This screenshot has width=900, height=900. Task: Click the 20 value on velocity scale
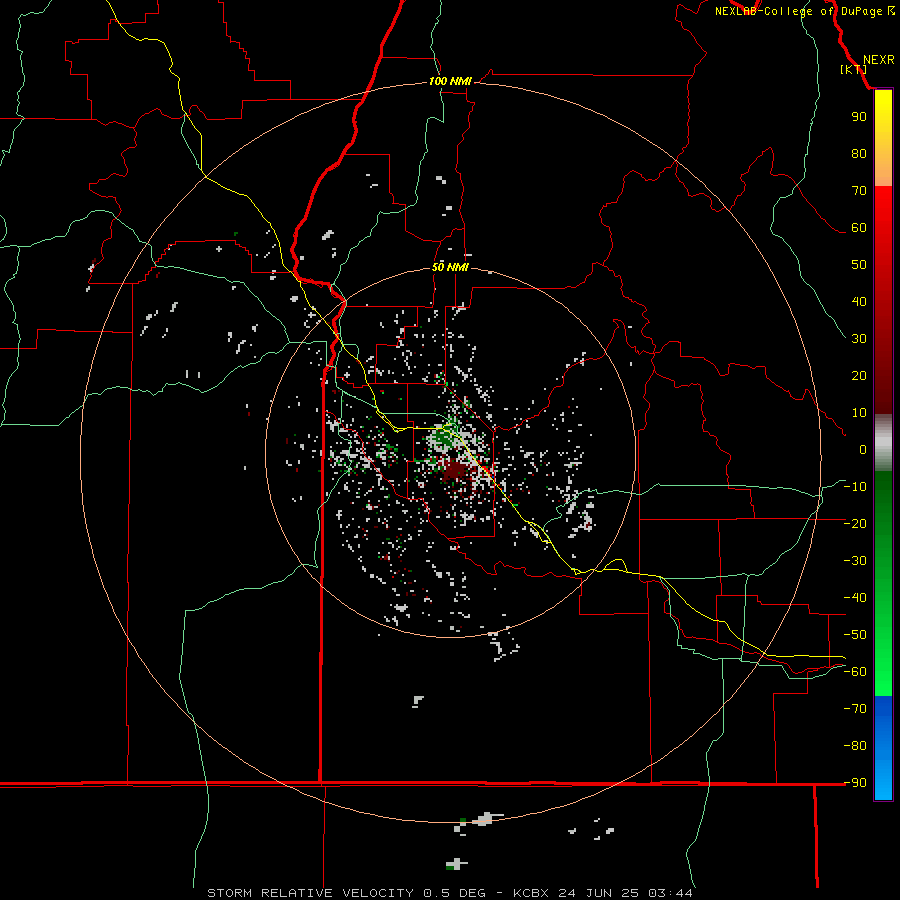859,375
